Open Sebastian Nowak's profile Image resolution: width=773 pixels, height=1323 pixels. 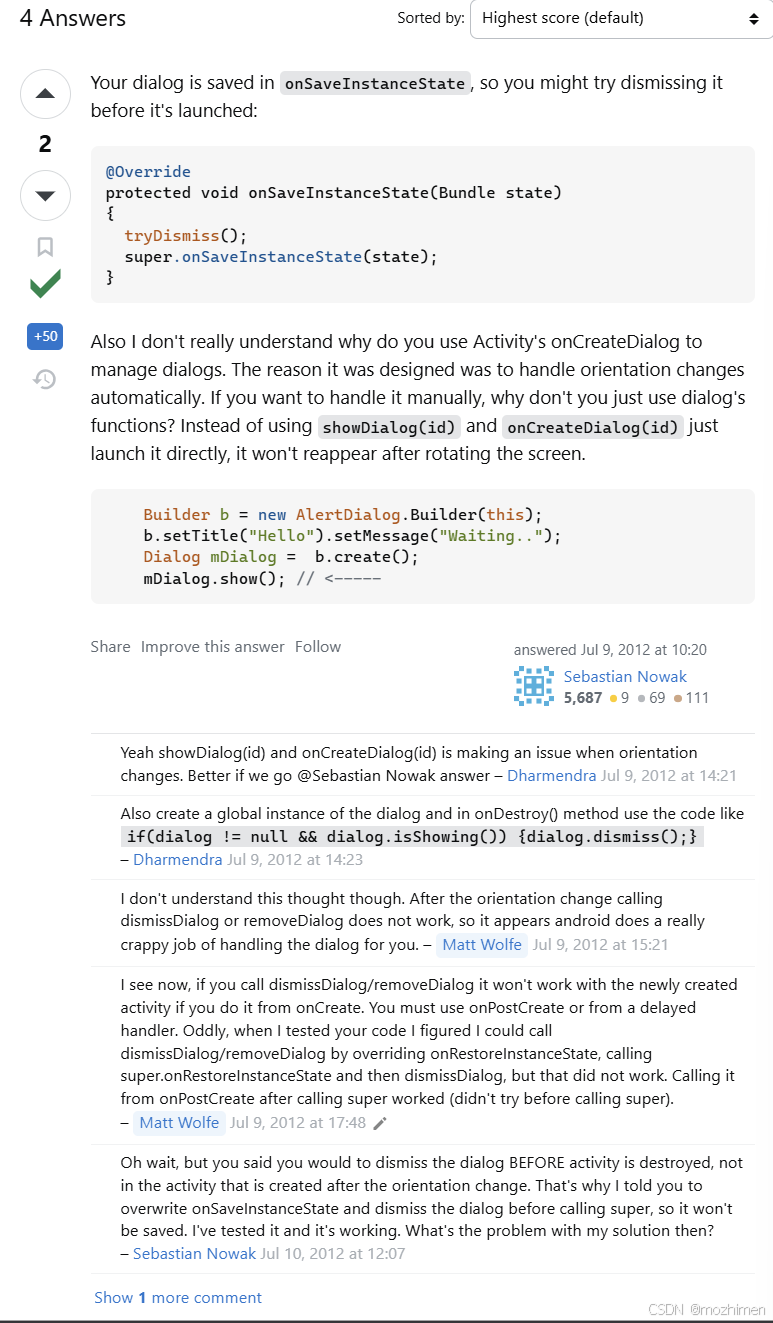pos(625,676)
